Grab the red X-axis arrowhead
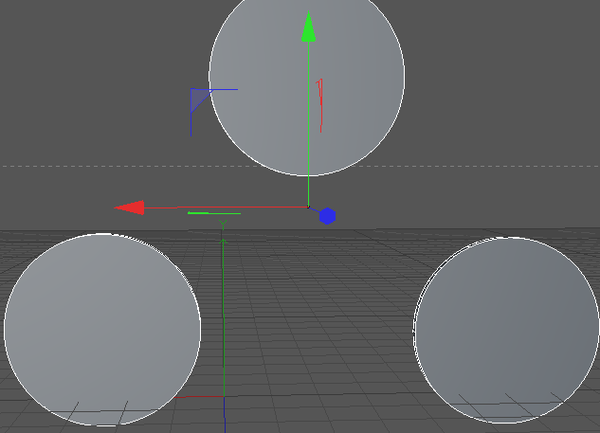Screen dimensions: 600x433 click(x=130, y=208)
